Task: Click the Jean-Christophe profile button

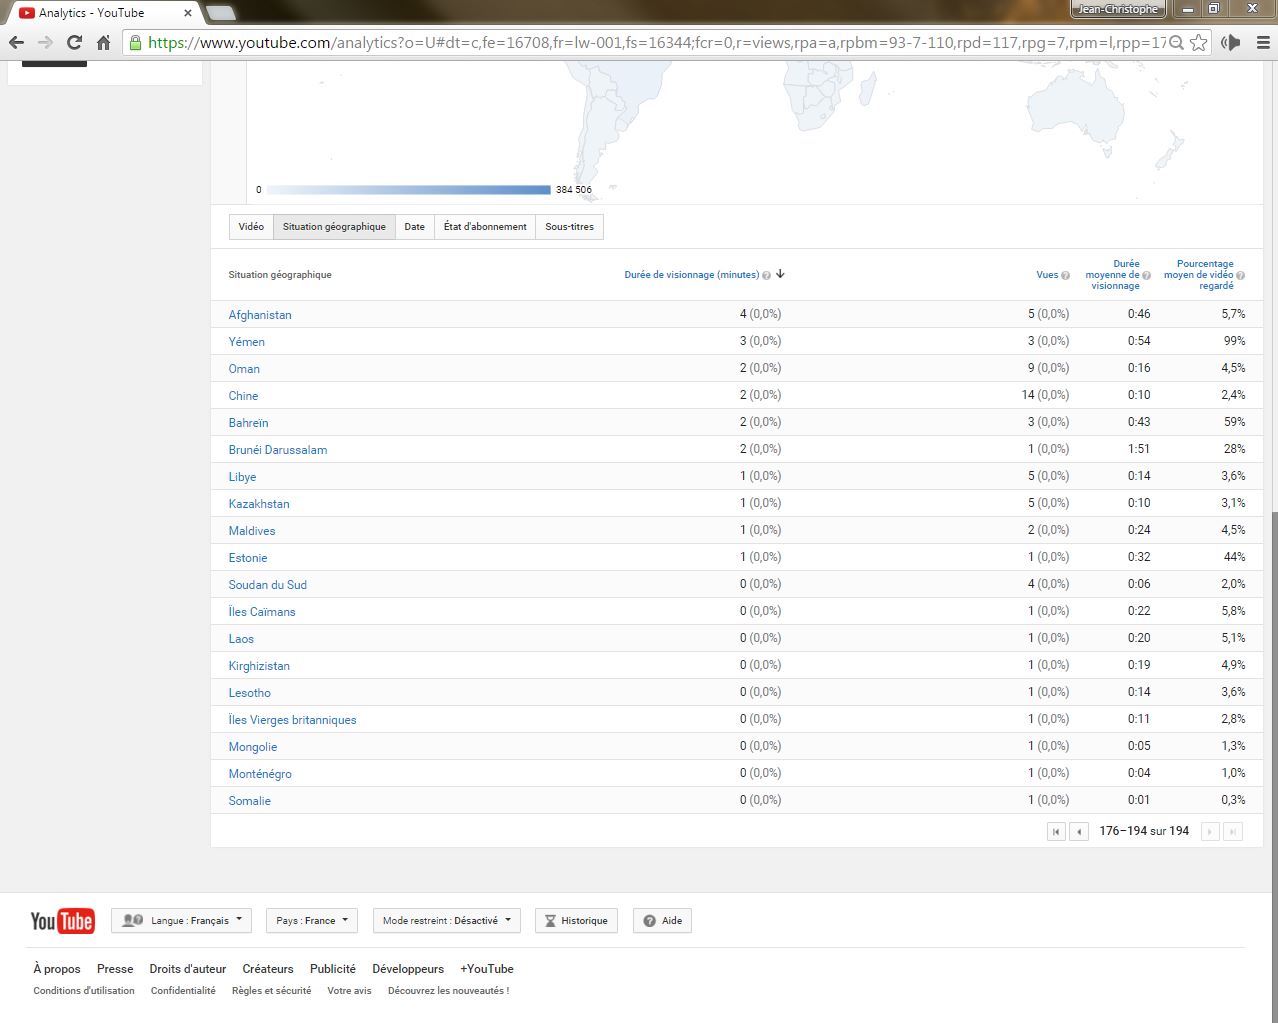Action: [x=1117, y=9]
